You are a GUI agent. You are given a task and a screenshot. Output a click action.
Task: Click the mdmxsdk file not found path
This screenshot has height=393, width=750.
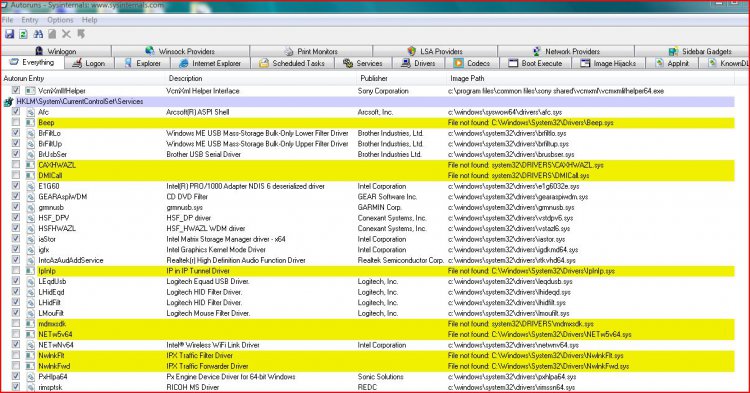tap(521, 324)
